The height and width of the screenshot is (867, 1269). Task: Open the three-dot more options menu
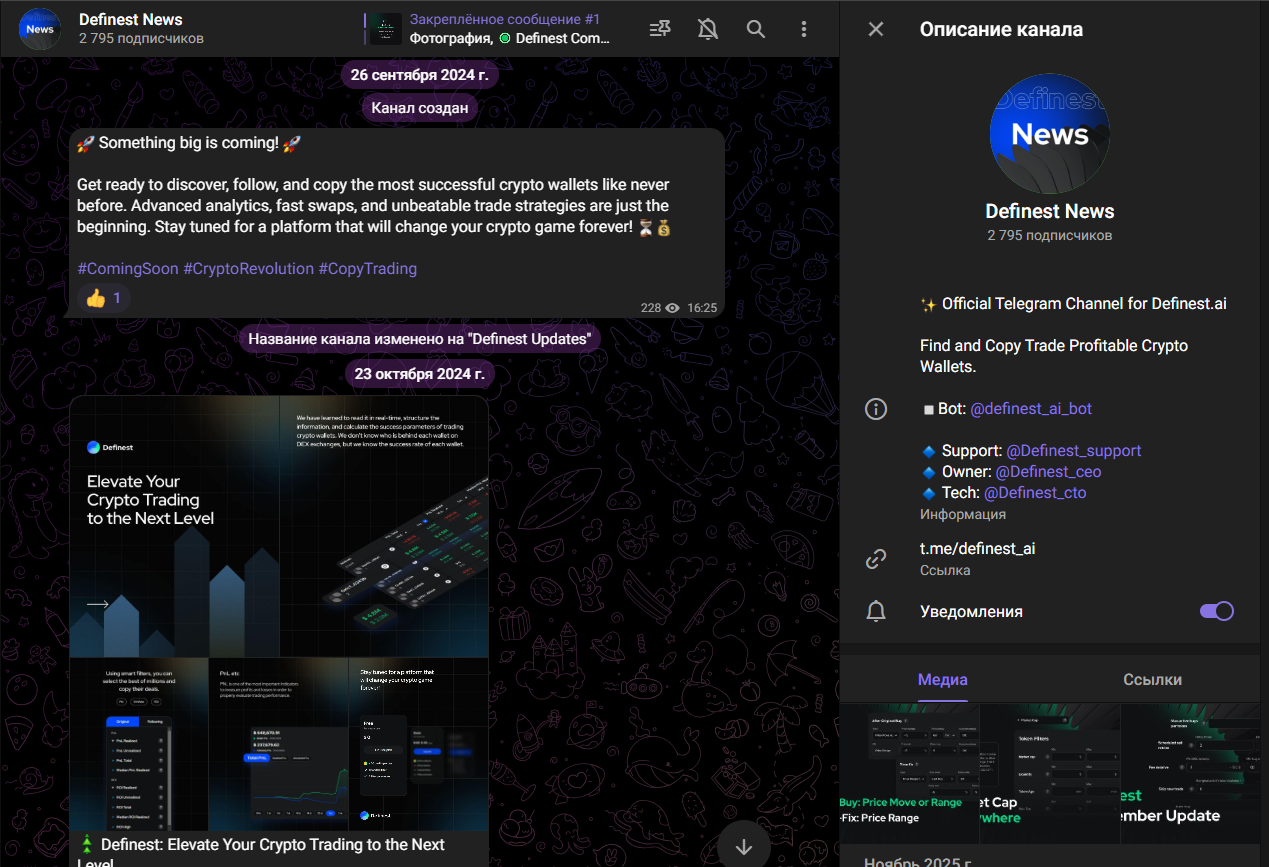tap(804, 29)
